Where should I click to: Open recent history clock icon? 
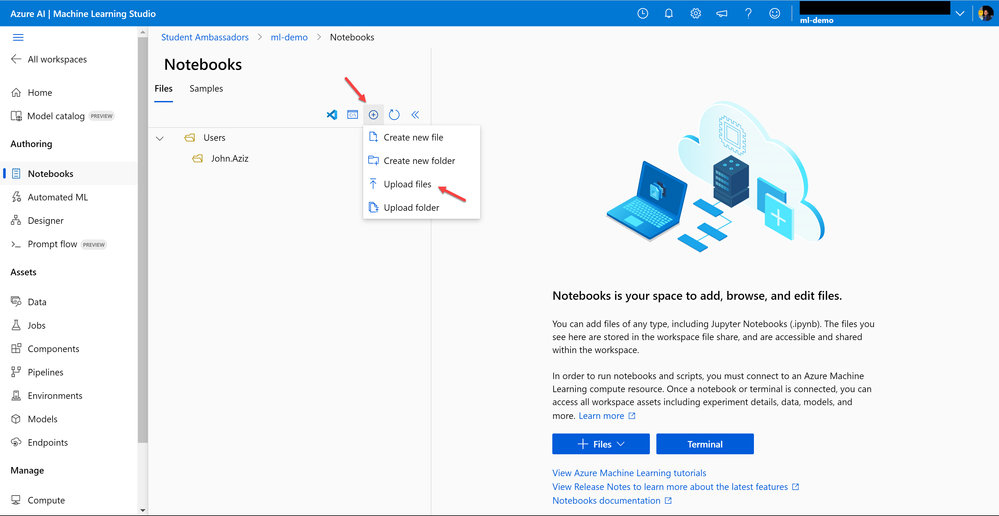click(643, 13)
